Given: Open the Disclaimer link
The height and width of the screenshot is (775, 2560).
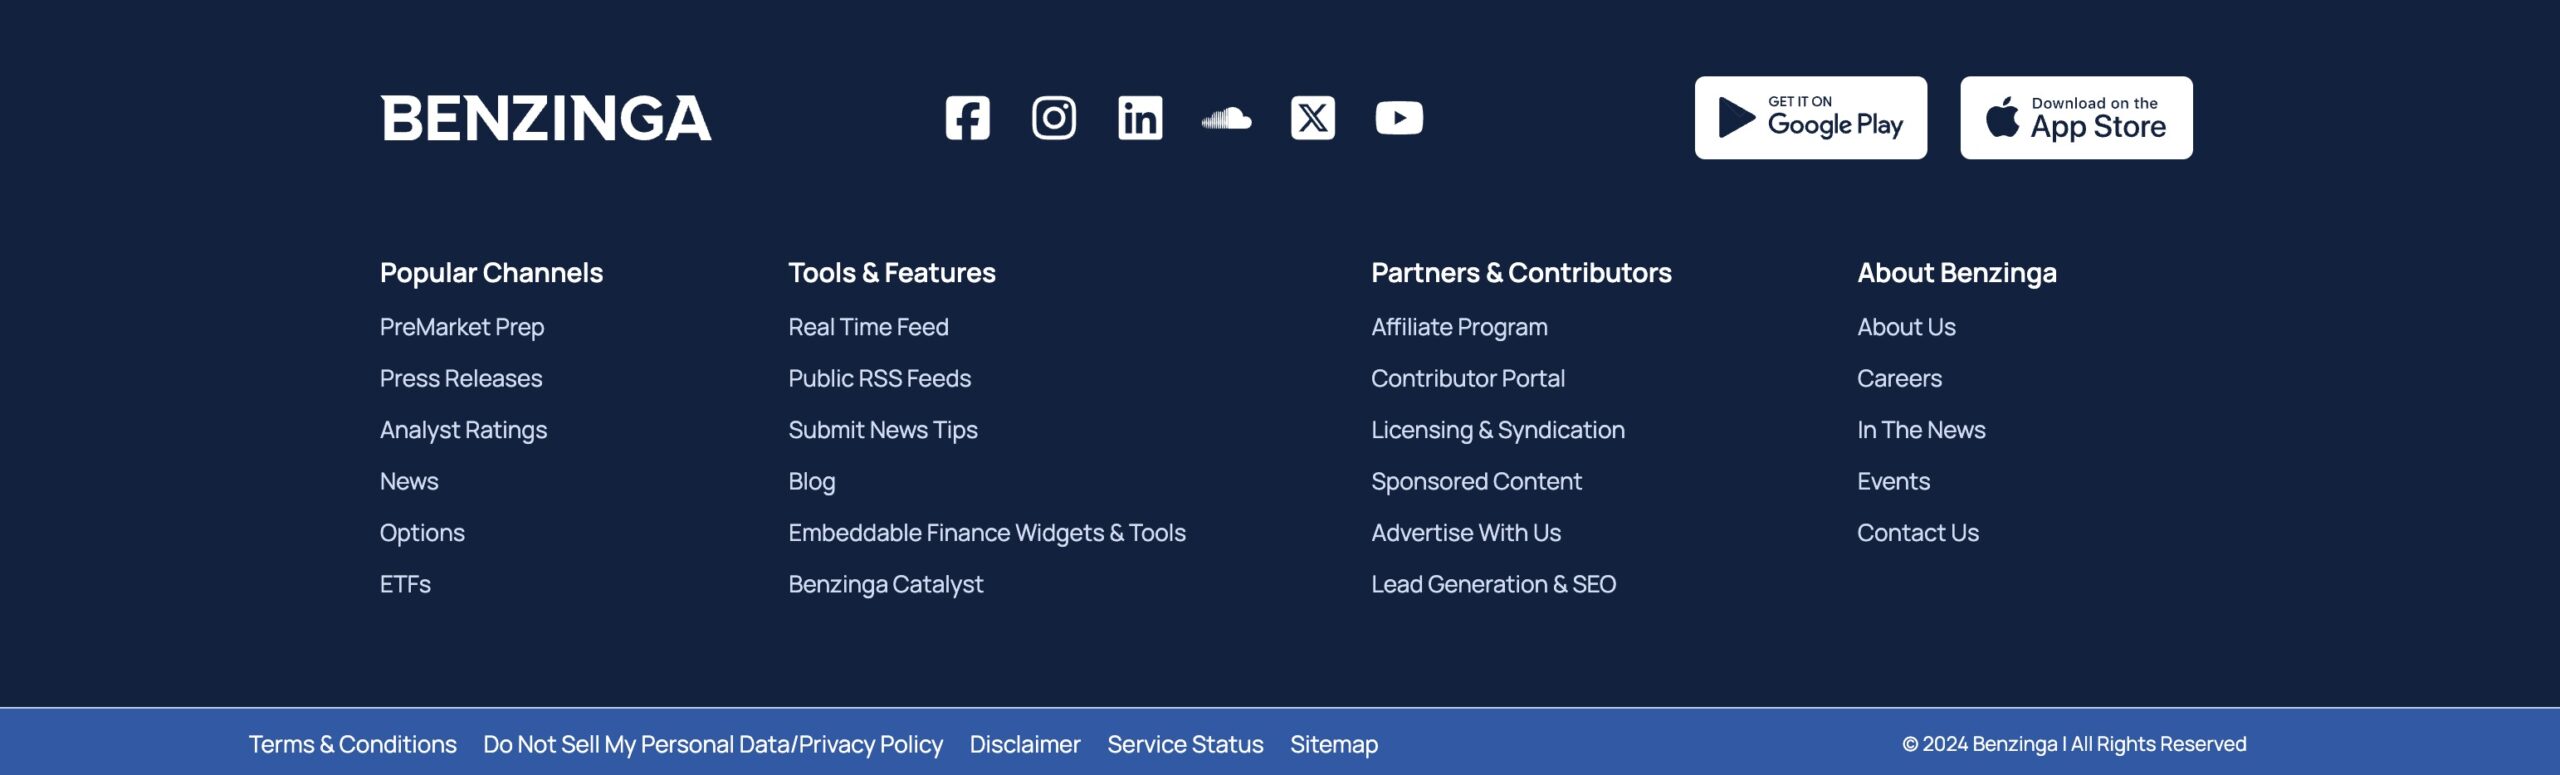Looking at the screenshot, I should 1025,744.
